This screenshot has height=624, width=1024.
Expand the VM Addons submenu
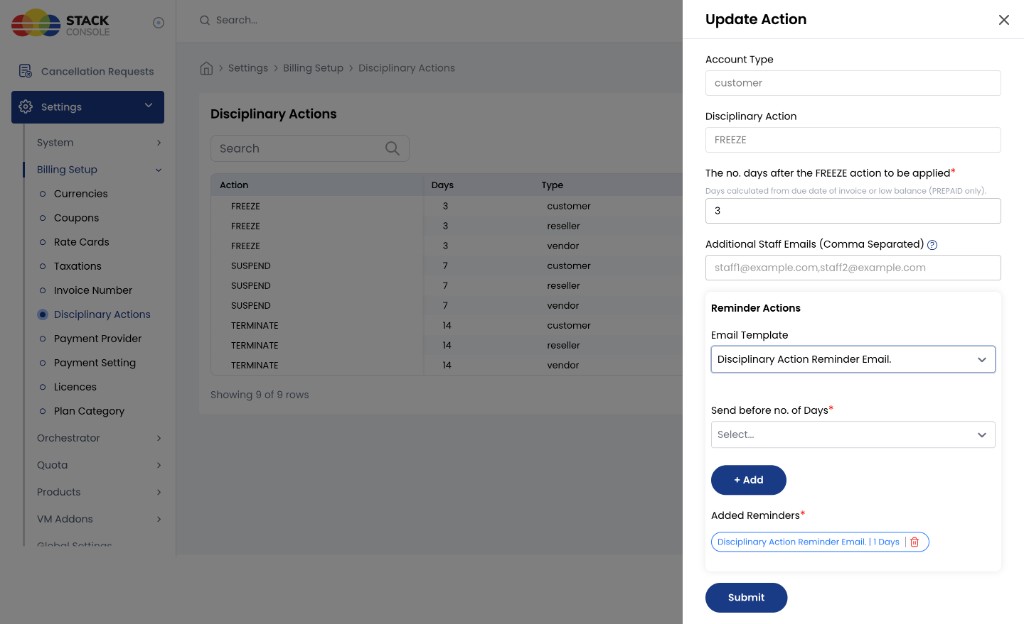pos(159,519)
